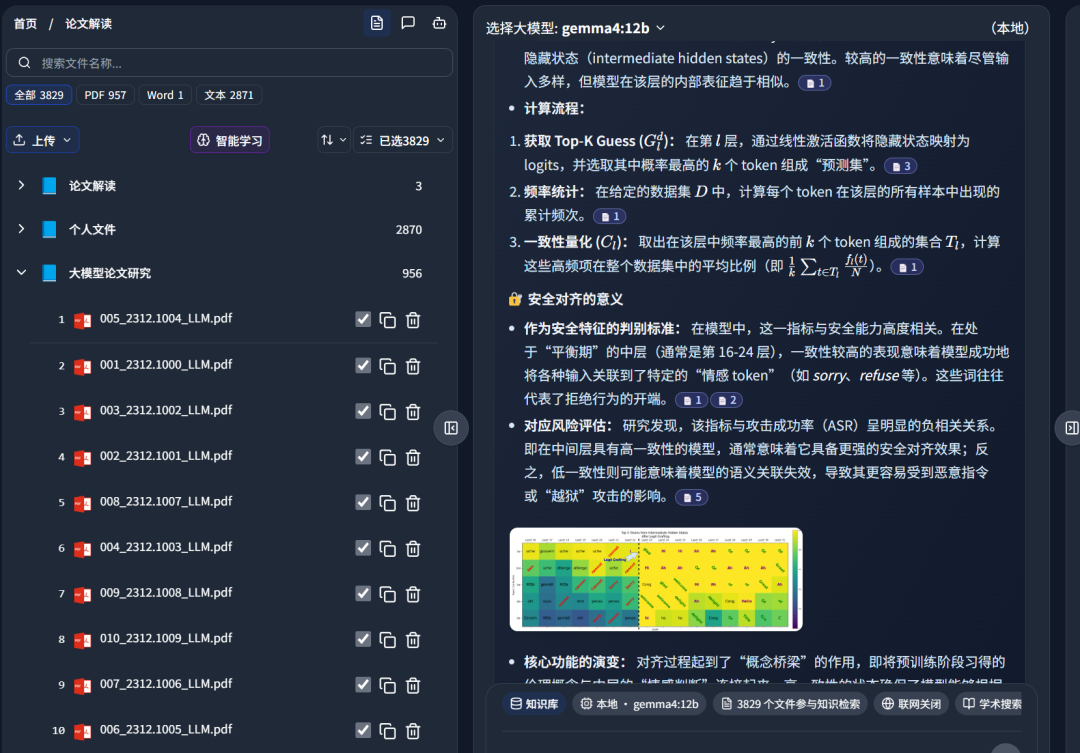The width and height of the screenshot is (1080, 753).
Task: Open file 006_2312.1005_LLM.pdf
Action: point(166,729)
